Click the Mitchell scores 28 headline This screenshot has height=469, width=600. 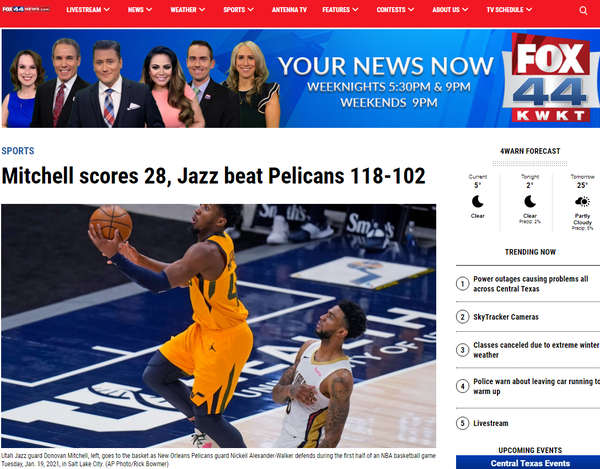[x=213, y=176]
